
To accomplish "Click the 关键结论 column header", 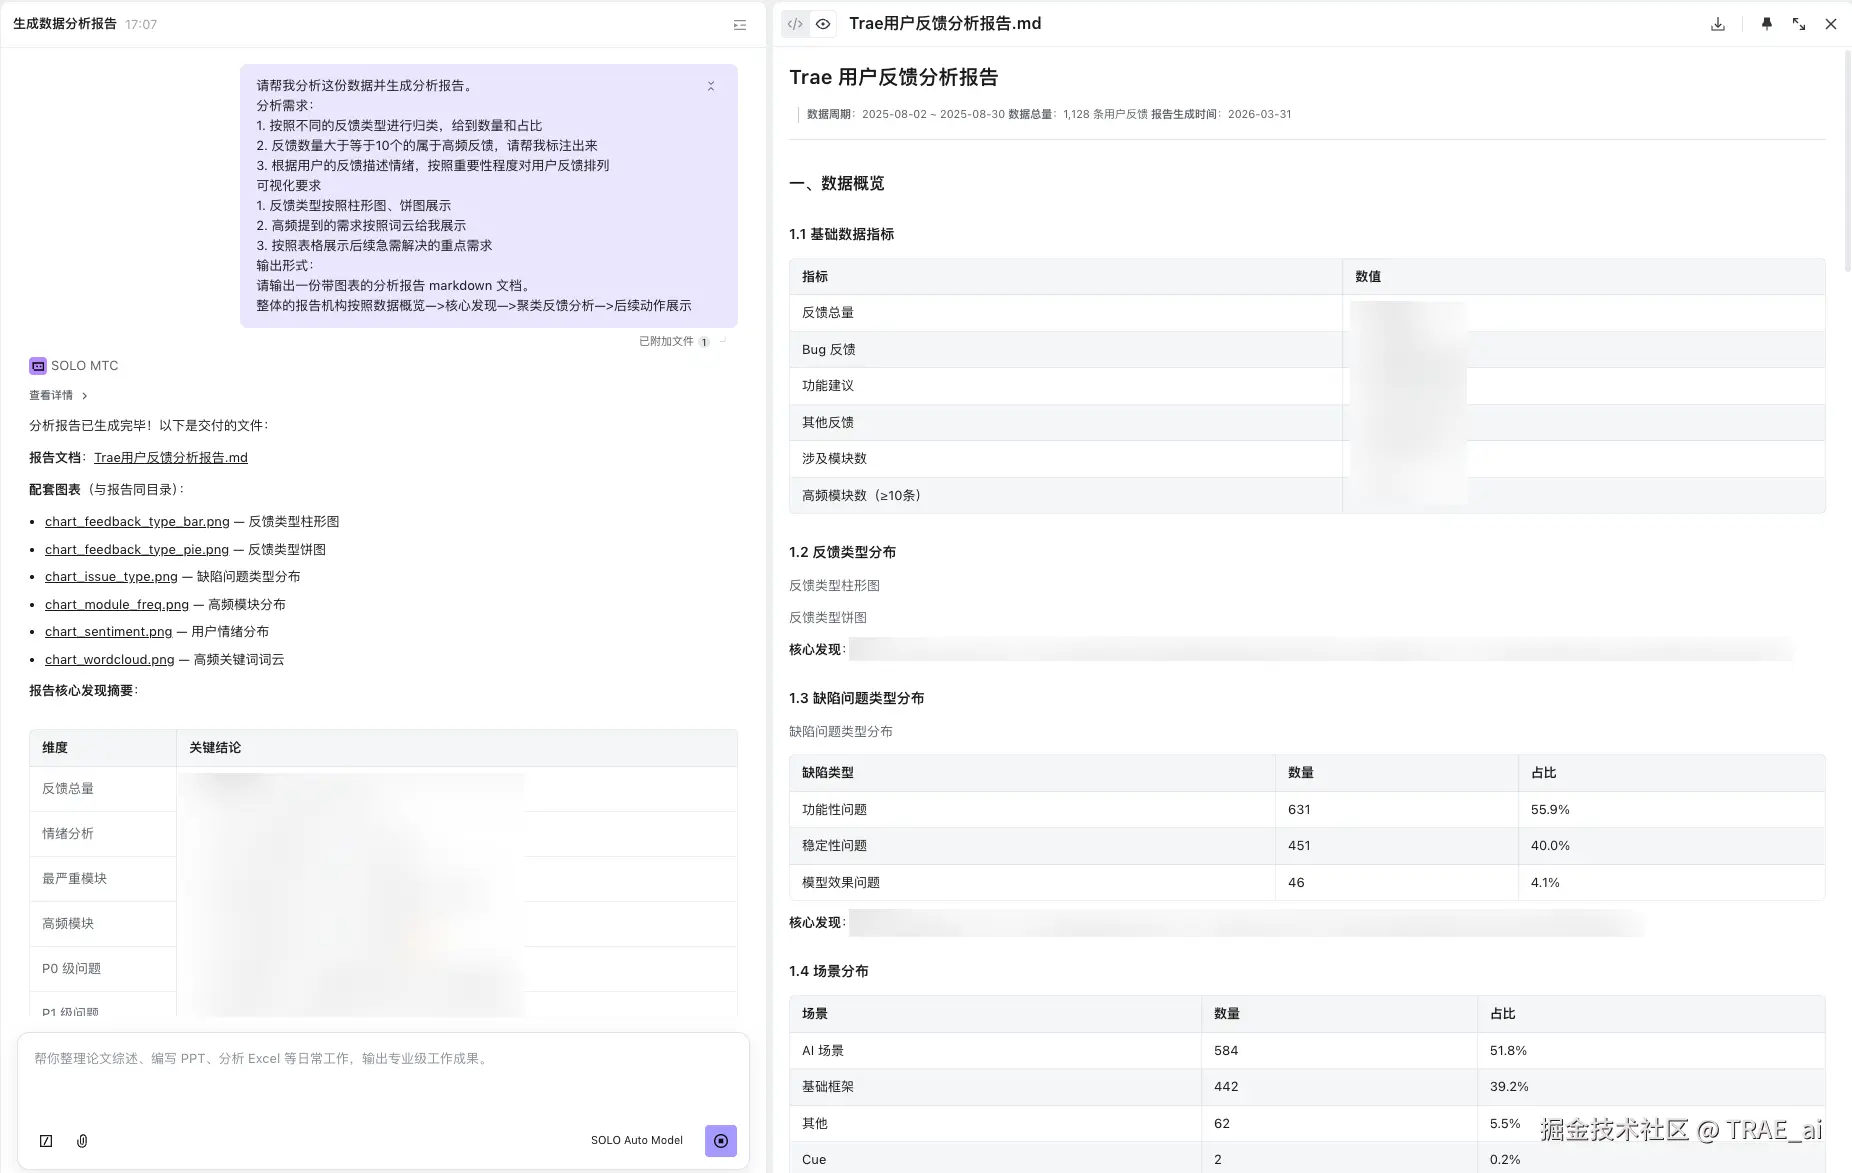I will 457,748.
